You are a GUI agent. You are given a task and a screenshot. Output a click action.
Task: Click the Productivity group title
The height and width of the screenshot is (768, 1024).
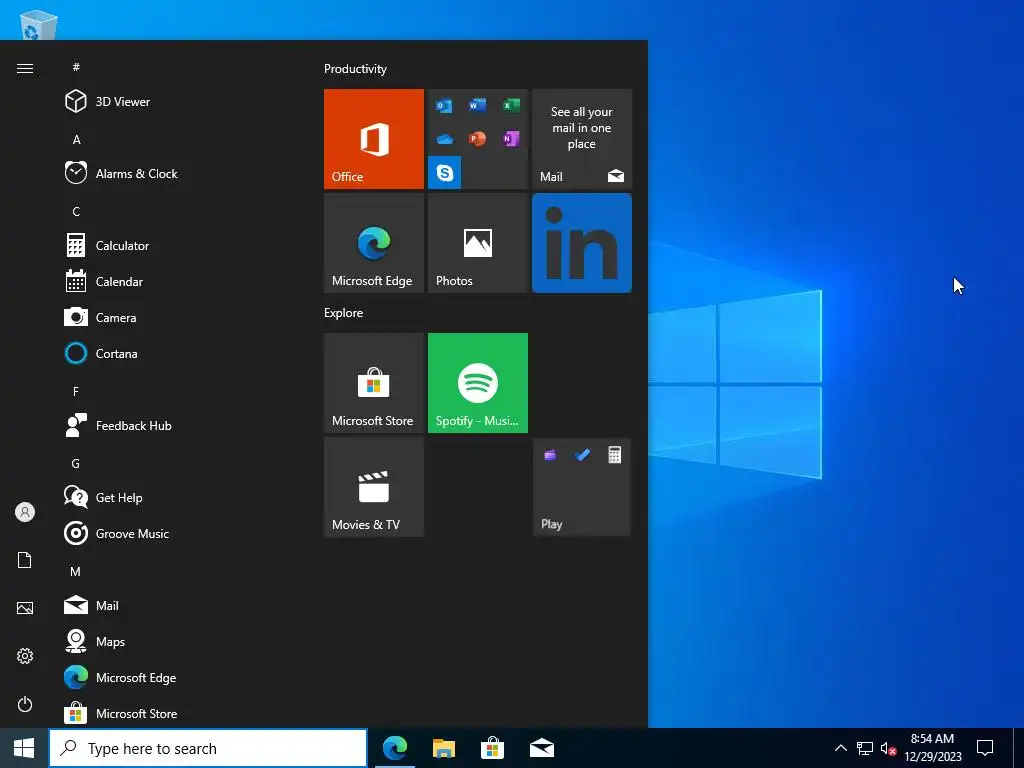point(355,69)
